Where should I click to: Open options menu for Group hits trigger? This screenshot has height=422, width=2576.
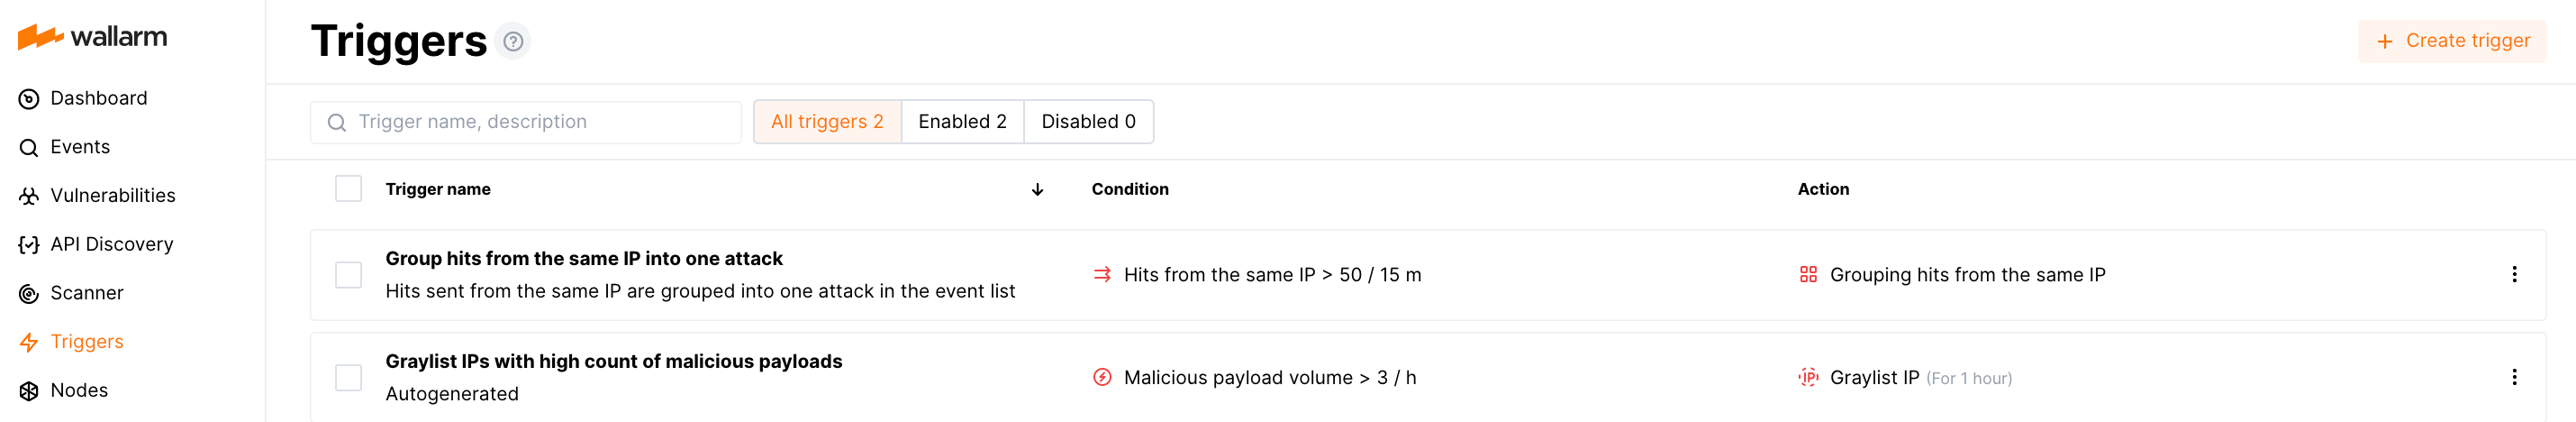coord(2514,275)
